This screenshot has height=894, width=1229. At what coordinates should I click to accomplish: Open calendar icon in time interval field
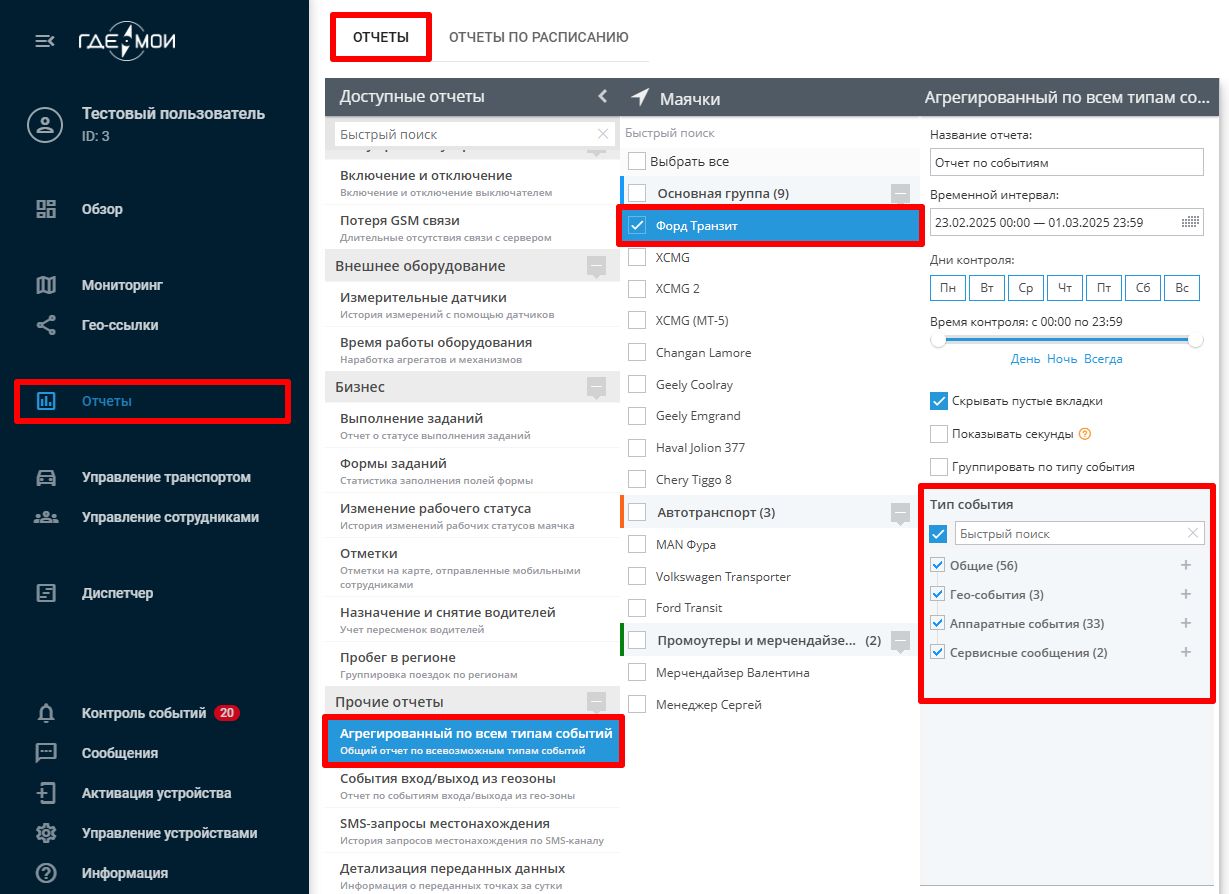(1190, 222)
